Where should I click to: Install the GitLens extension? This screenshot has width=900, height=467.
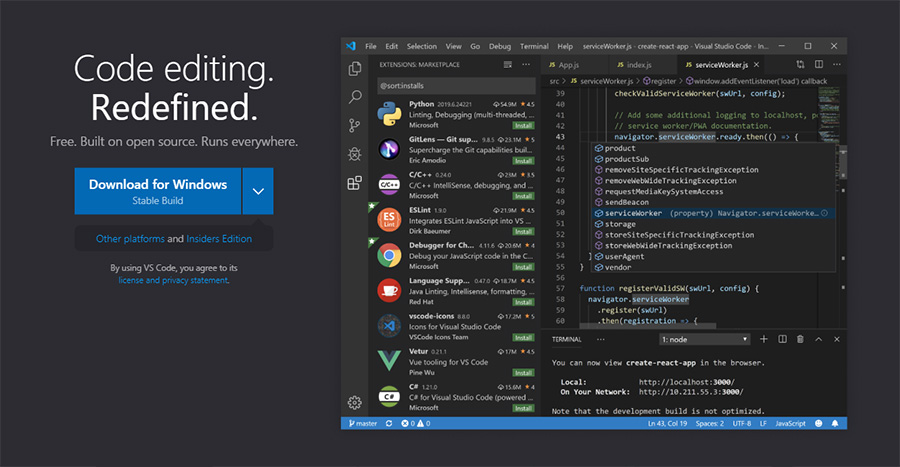point(523,161)
